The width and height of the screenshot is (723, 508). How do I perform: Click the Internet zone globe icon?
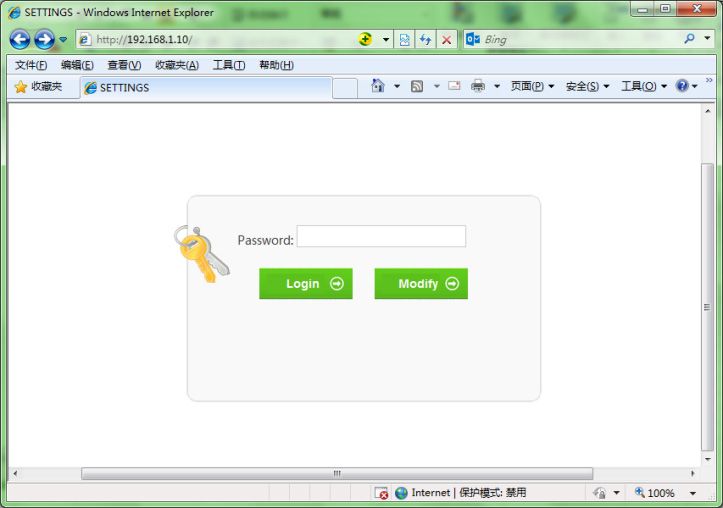click(402, 493)
